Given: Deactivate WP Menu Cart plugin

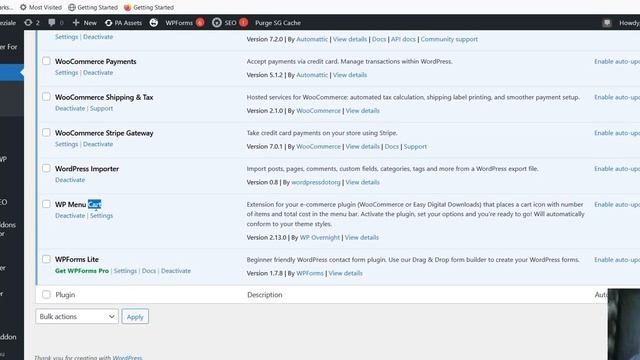Looking at the screenshot, I should pyautogui.click(x=70, y=216).
